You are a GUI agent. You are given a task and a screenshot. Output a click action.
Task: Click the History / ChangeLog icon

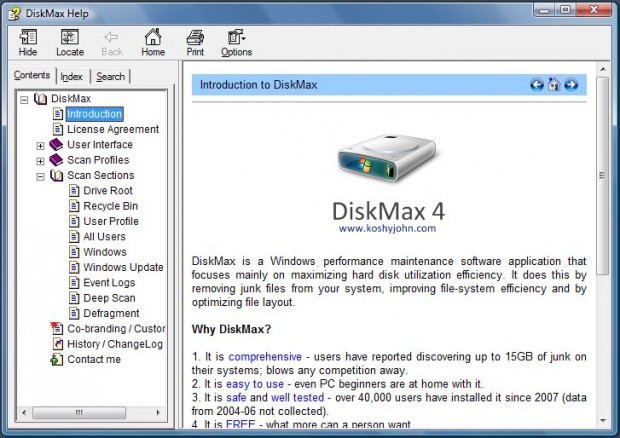coord(58,344)
